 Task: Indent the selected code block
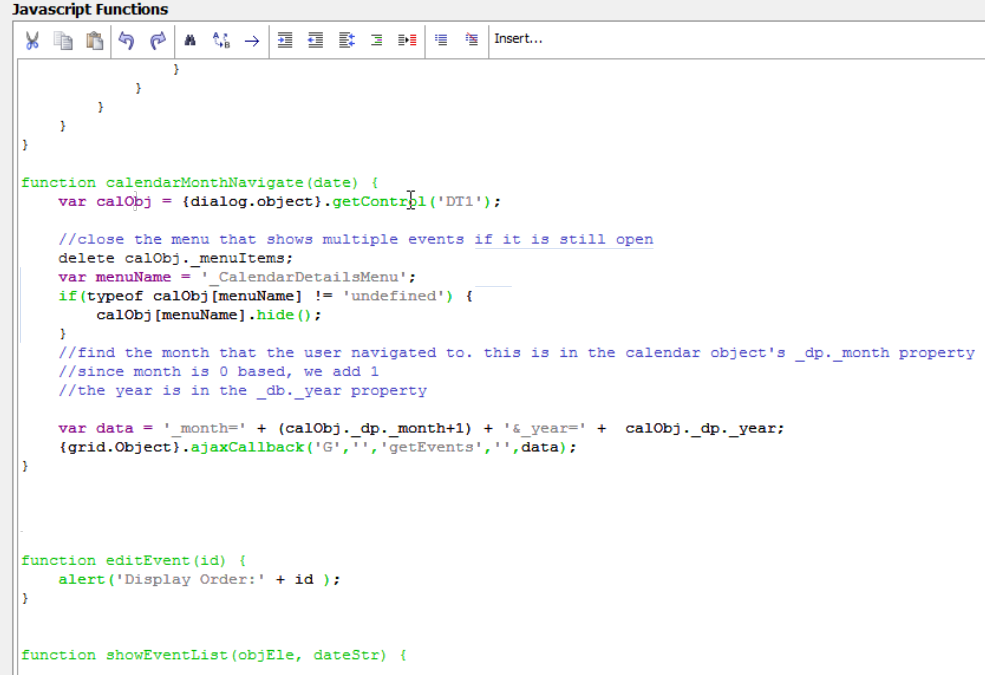point(285,41)
